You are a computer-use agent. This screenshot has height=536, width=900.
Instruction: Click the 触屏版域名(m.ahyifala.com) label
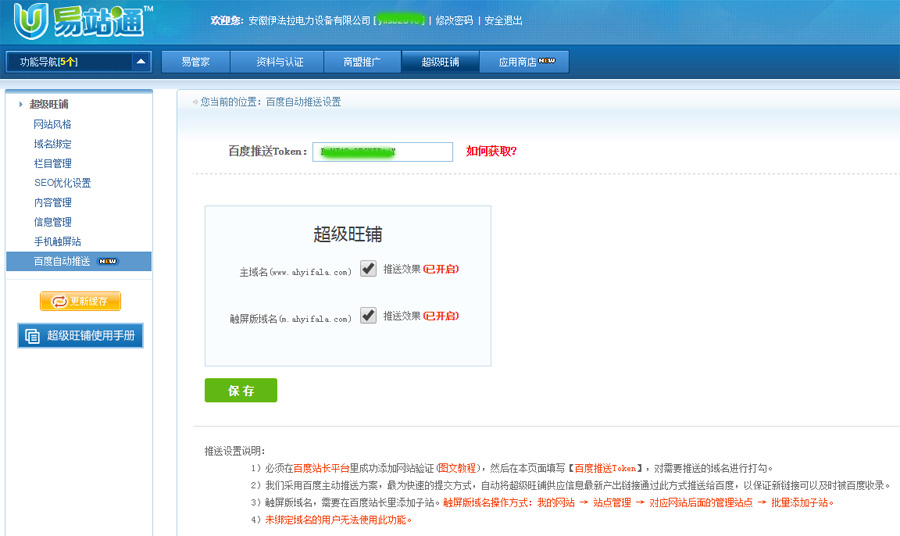tap(290, 319)
